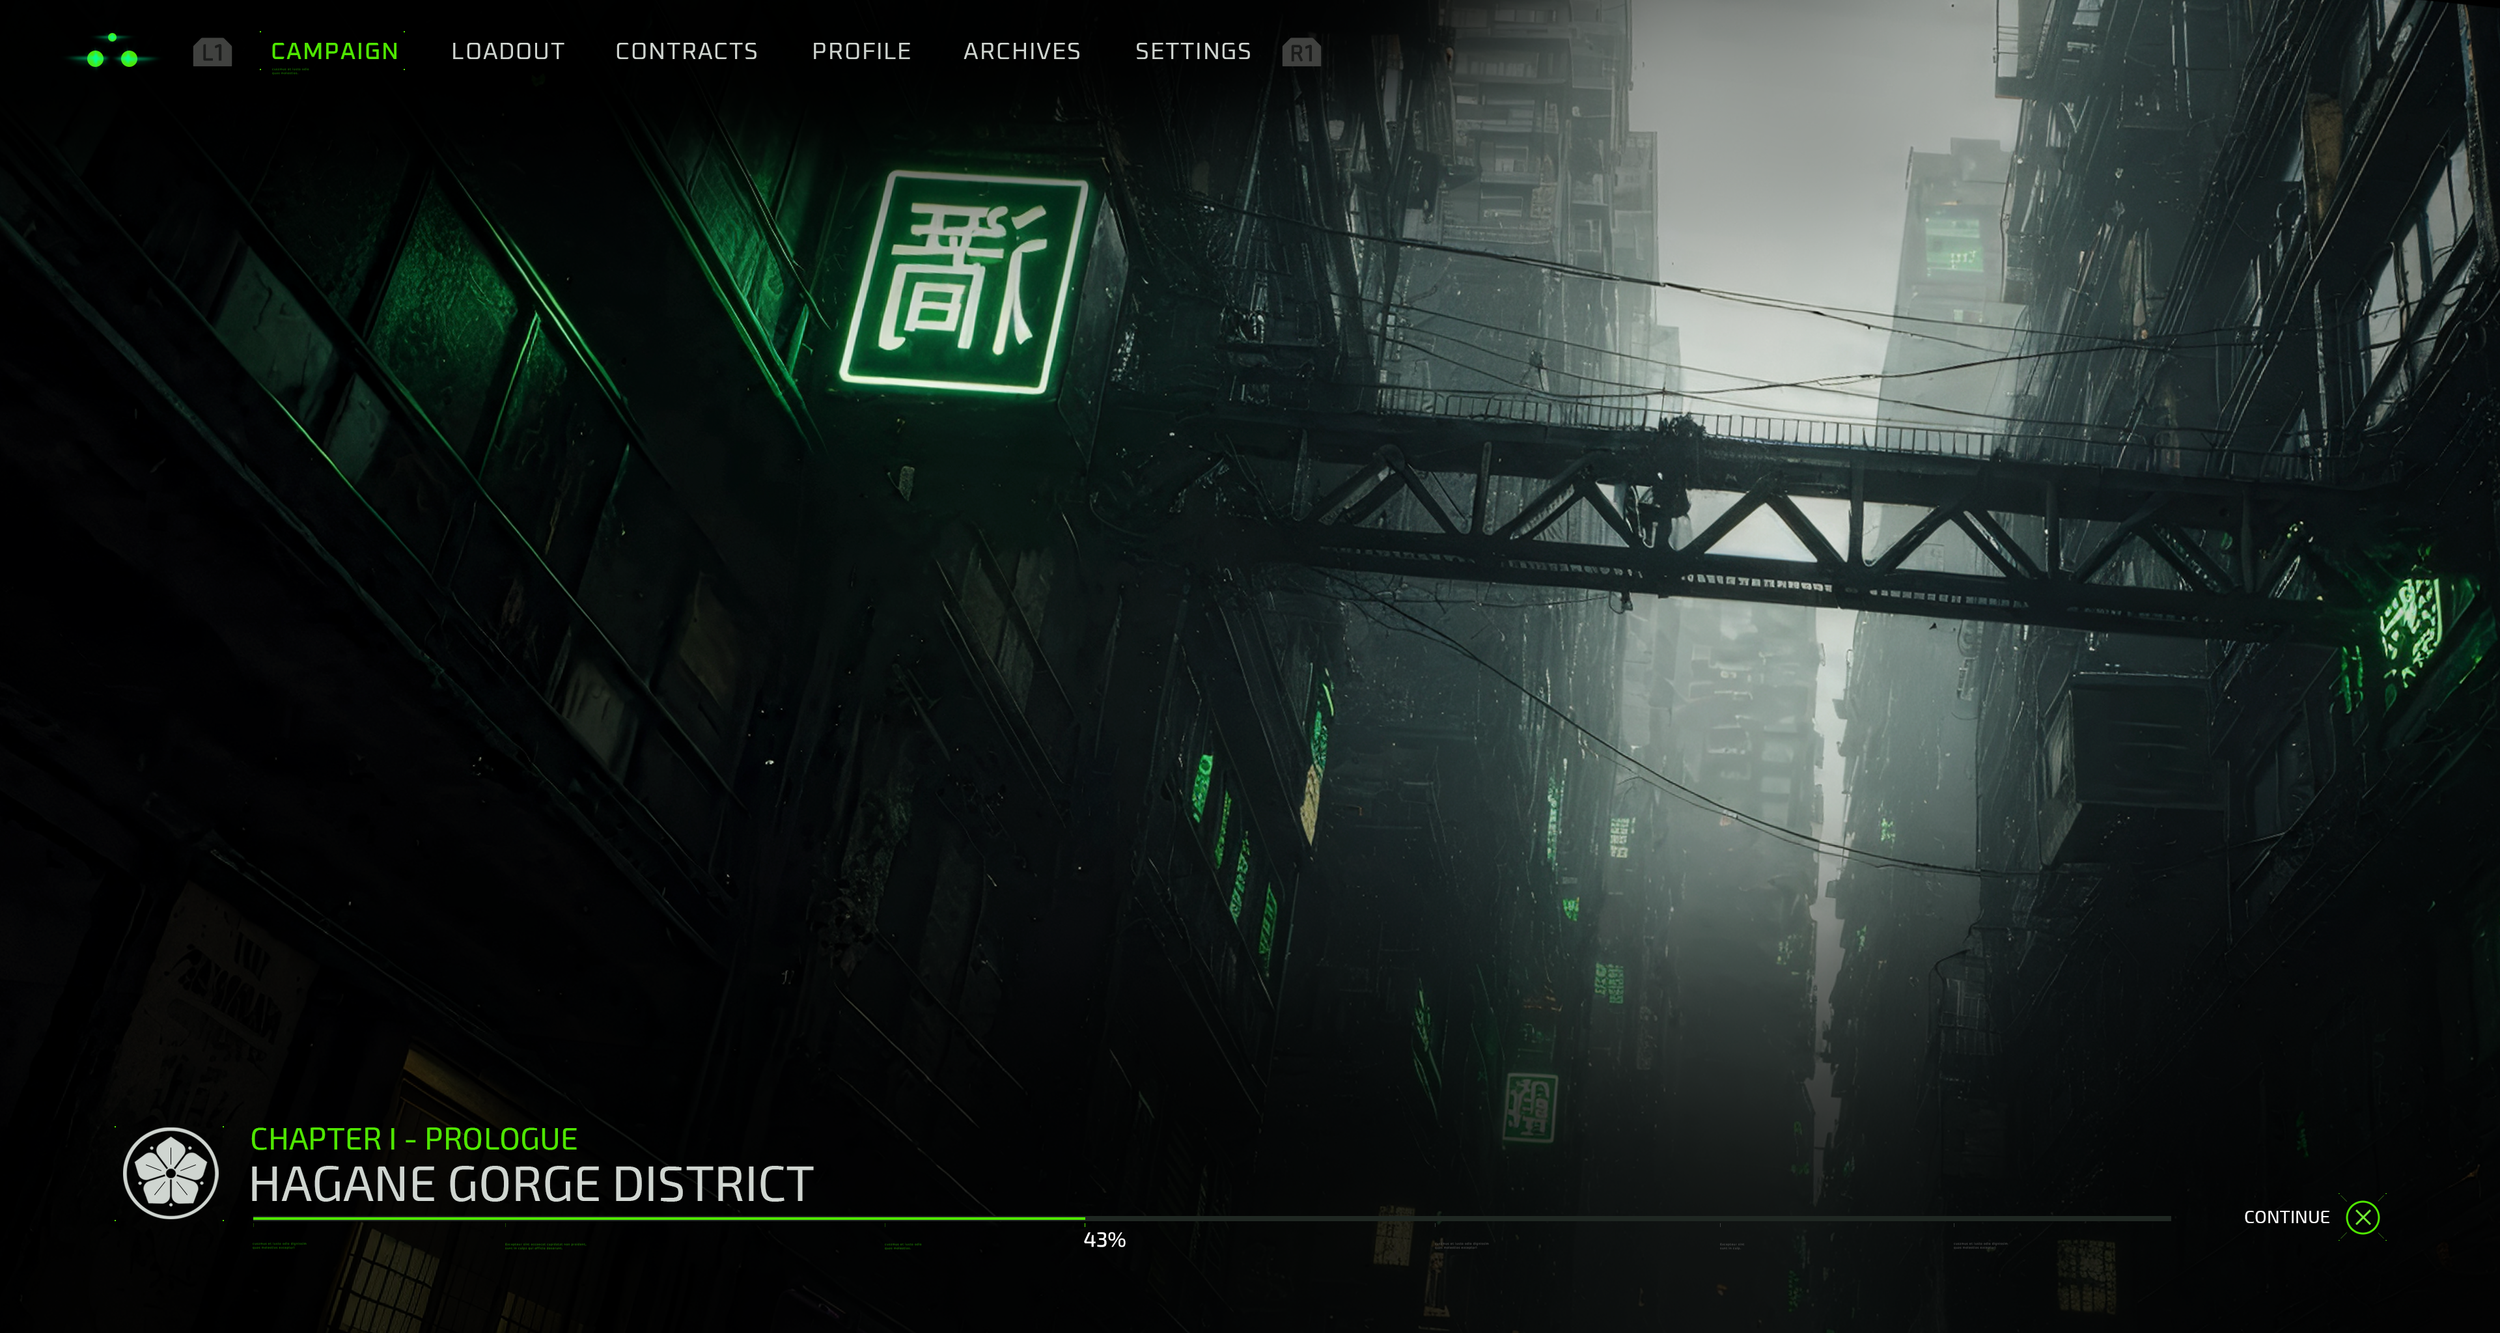Click the CONTINUE label

pos(2286,1217)
